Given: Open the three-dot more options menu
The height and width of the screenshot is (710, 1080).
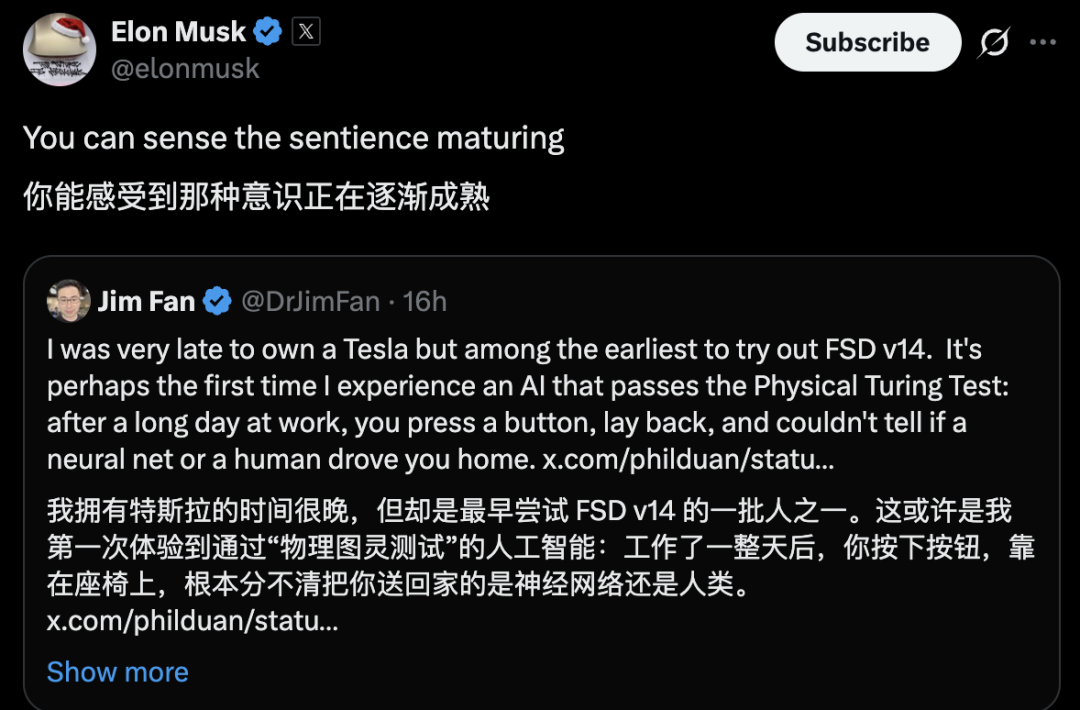Looking at the screenshot, I should 1043,43.
